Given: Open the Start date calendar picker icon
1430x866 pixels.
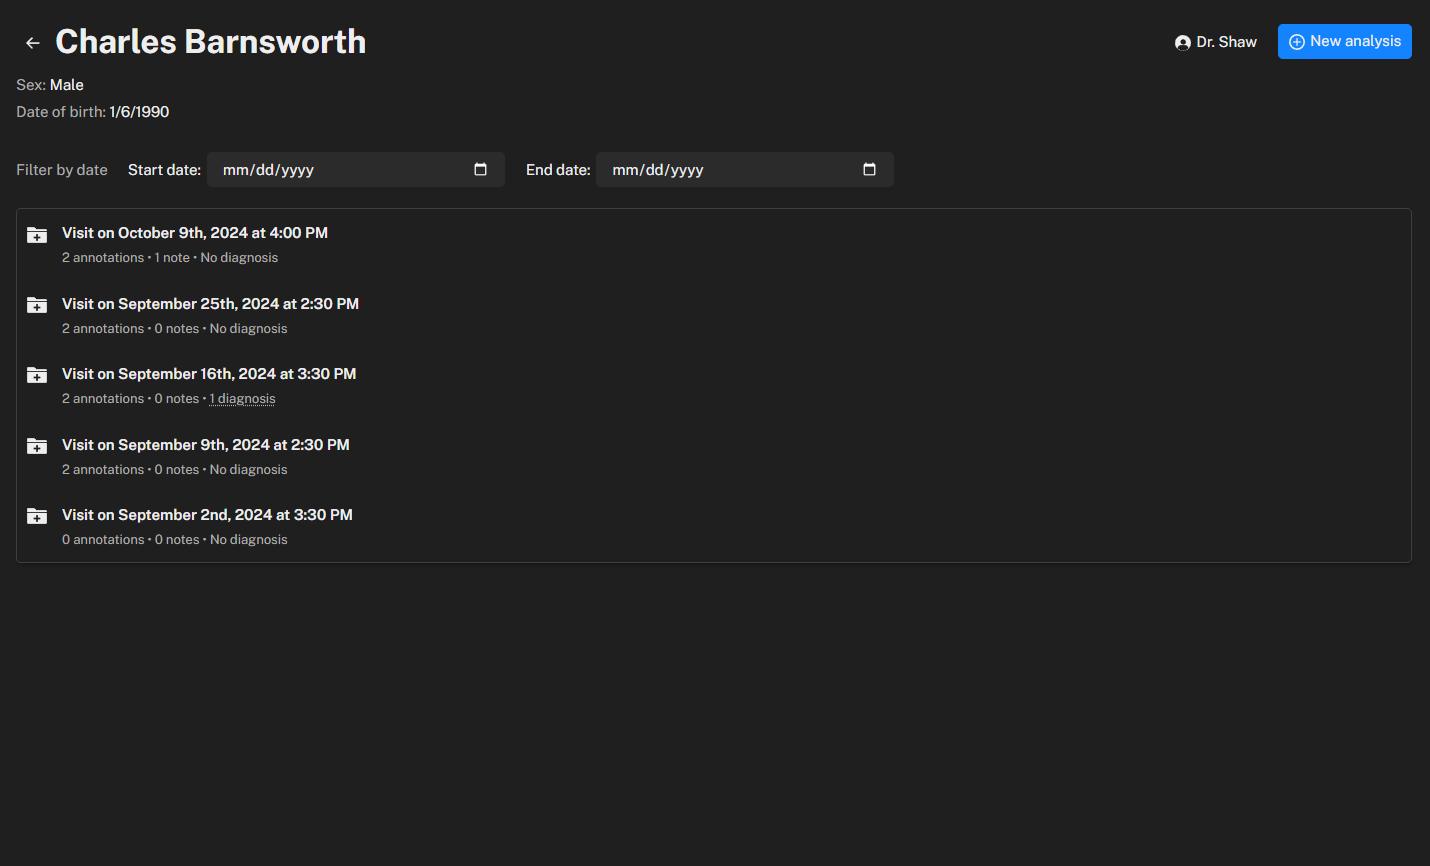Looking at the screenshot, I should click(x=480, y=170).
